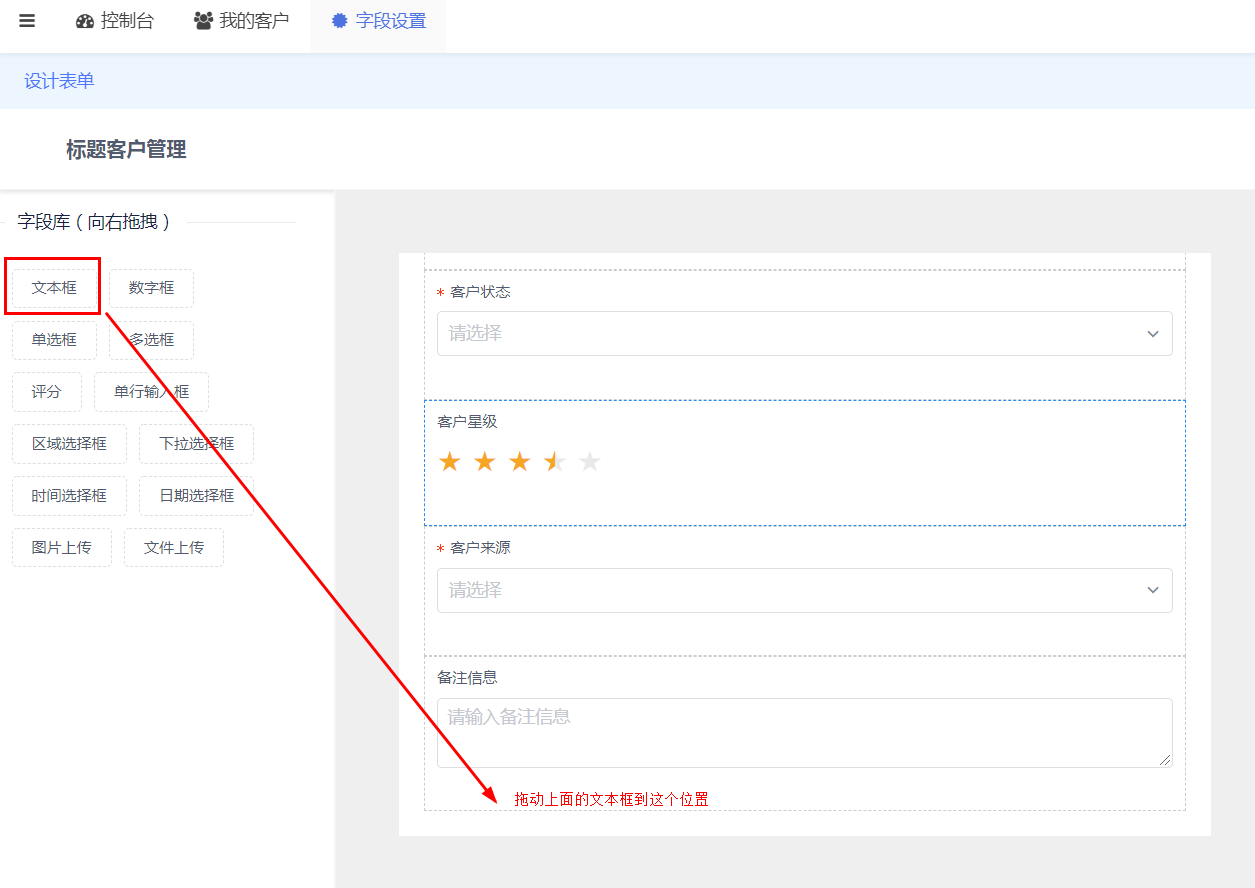Click the 标题客户管理 form title
The width and height of the screenshot is (1255, 888).
[x=126, y=150]
